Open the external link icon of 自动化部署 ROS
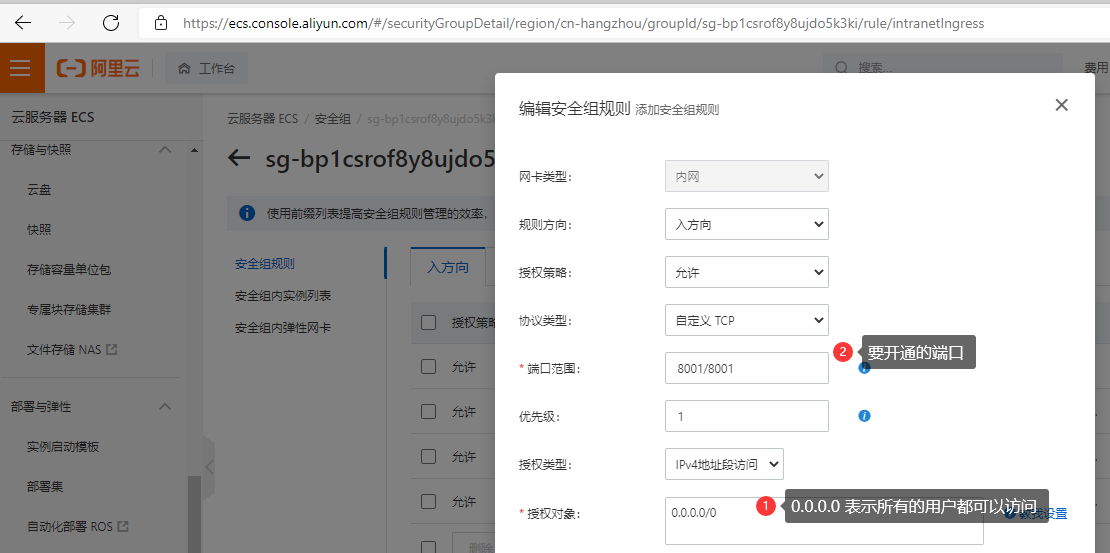 click(x=123, y=526)
